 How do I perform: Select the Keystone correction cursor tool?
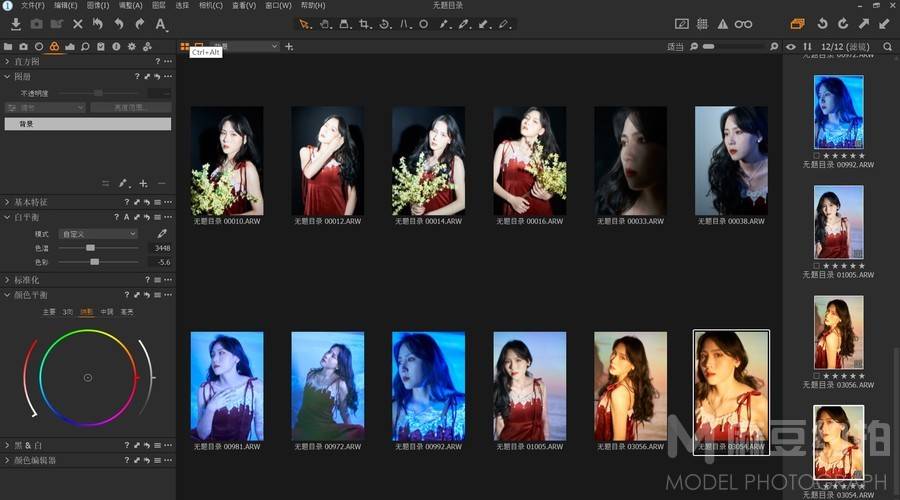click(405, 24)
